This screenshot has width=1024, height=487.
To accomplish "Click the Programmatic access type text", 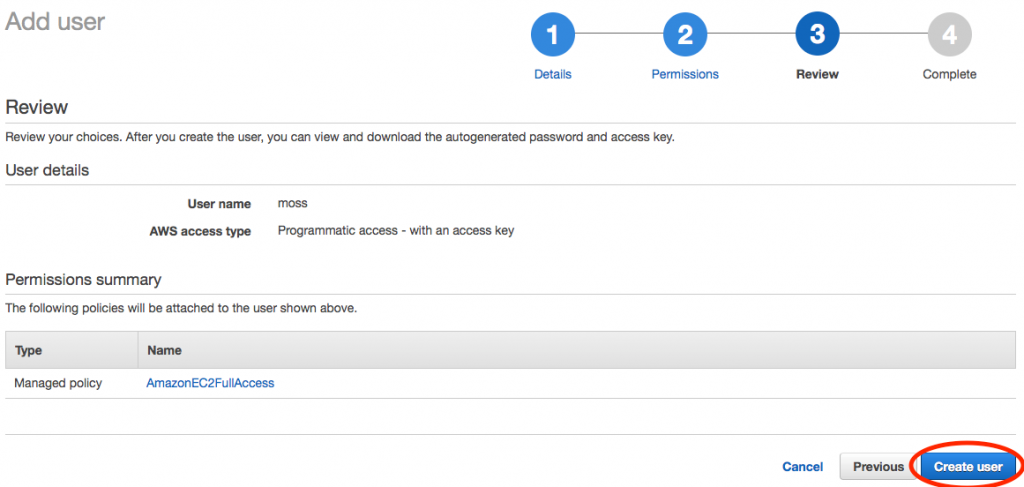I will [396, 230].
